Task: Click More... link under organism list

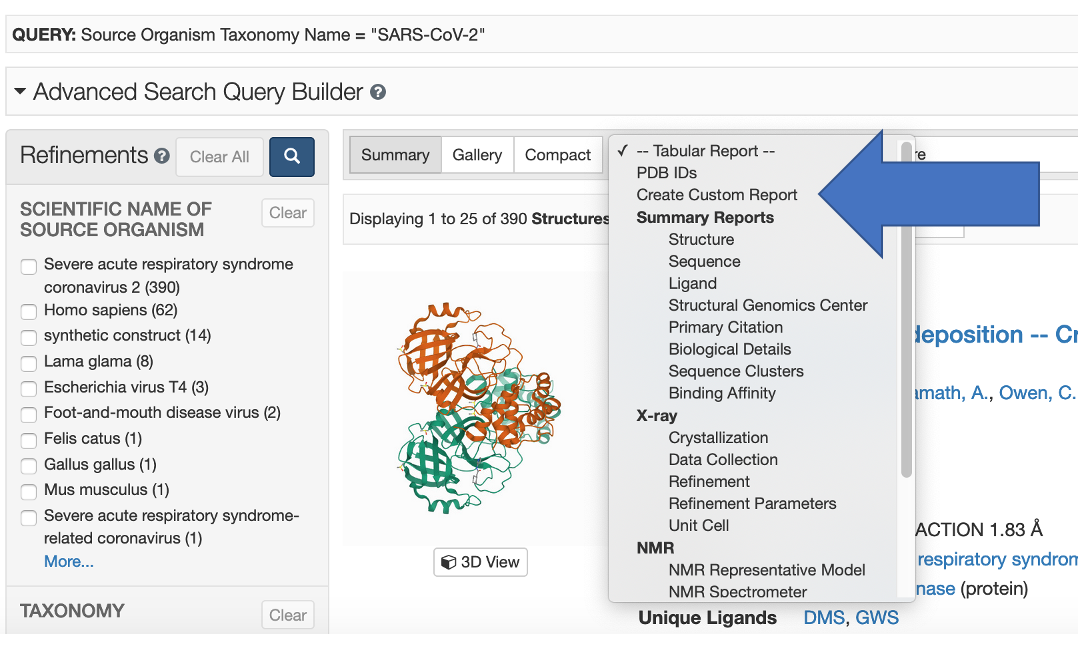Action: [x=69, y=562]
